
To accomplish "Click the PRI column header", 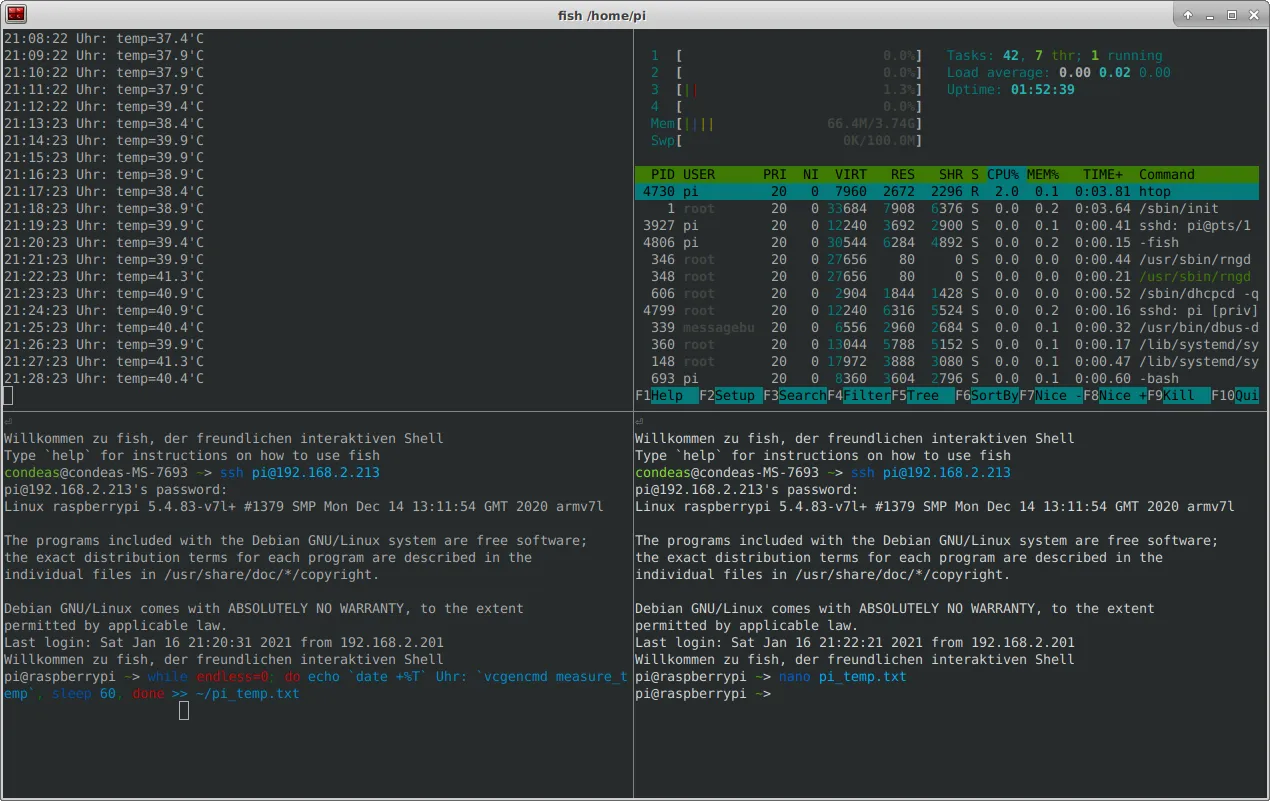I will 775,175.
